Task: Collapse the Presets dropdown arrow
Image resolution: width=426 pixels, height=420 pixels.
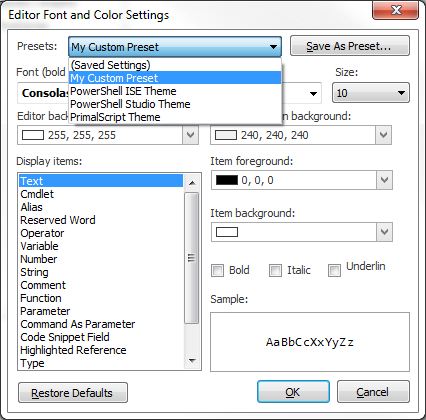Action: point(273,47)
